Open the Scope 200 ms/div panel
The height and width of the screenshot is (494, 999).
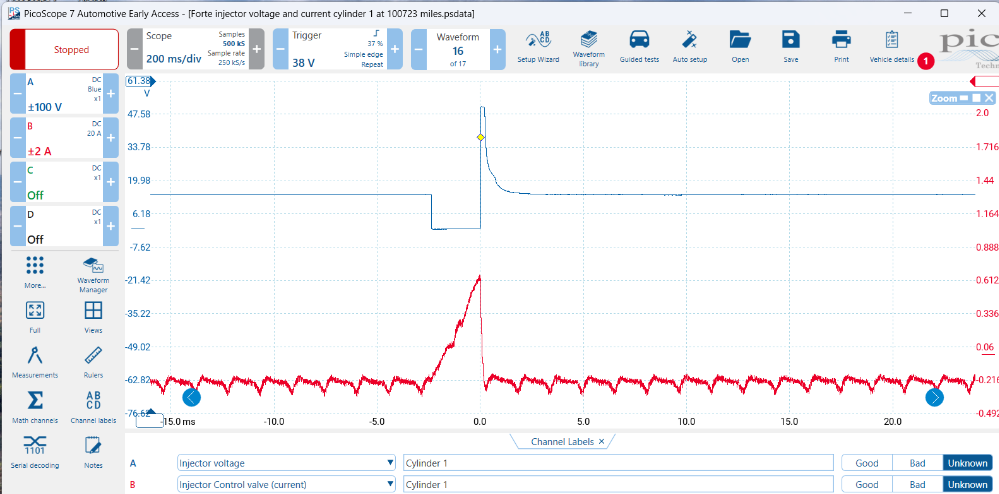[x=196, y=49]
